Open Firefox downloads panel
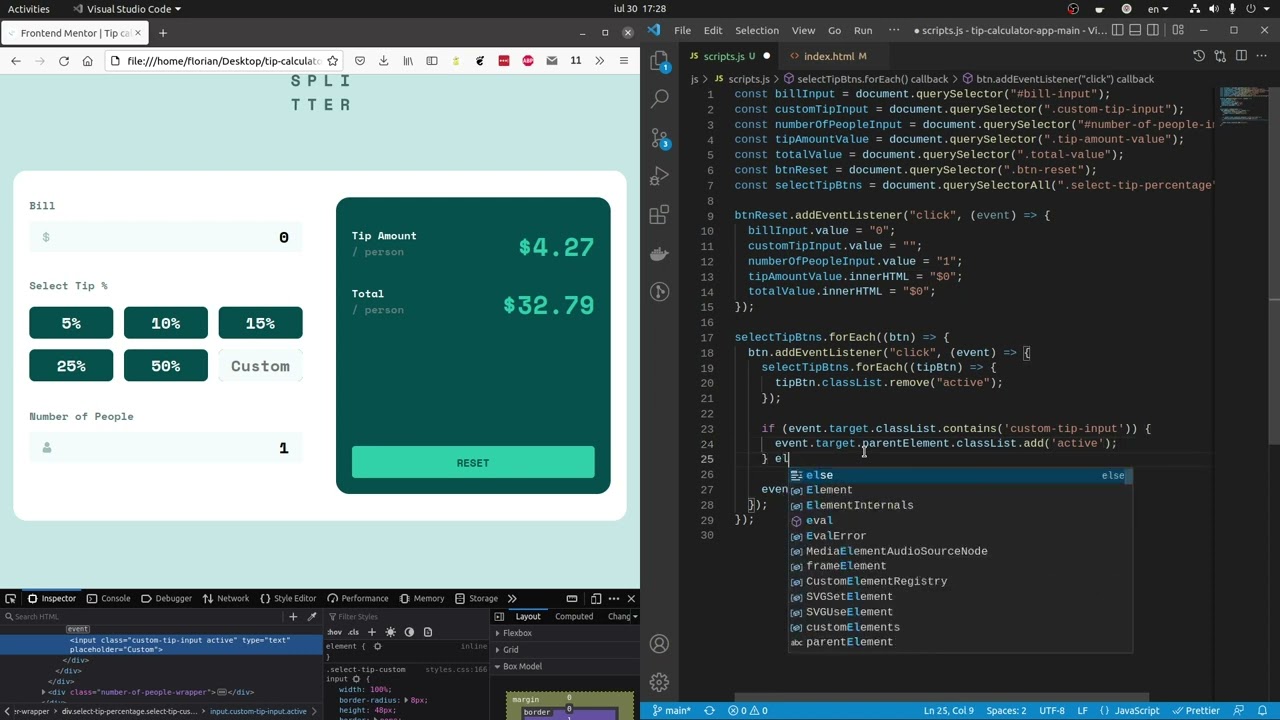 click(384, 61)
